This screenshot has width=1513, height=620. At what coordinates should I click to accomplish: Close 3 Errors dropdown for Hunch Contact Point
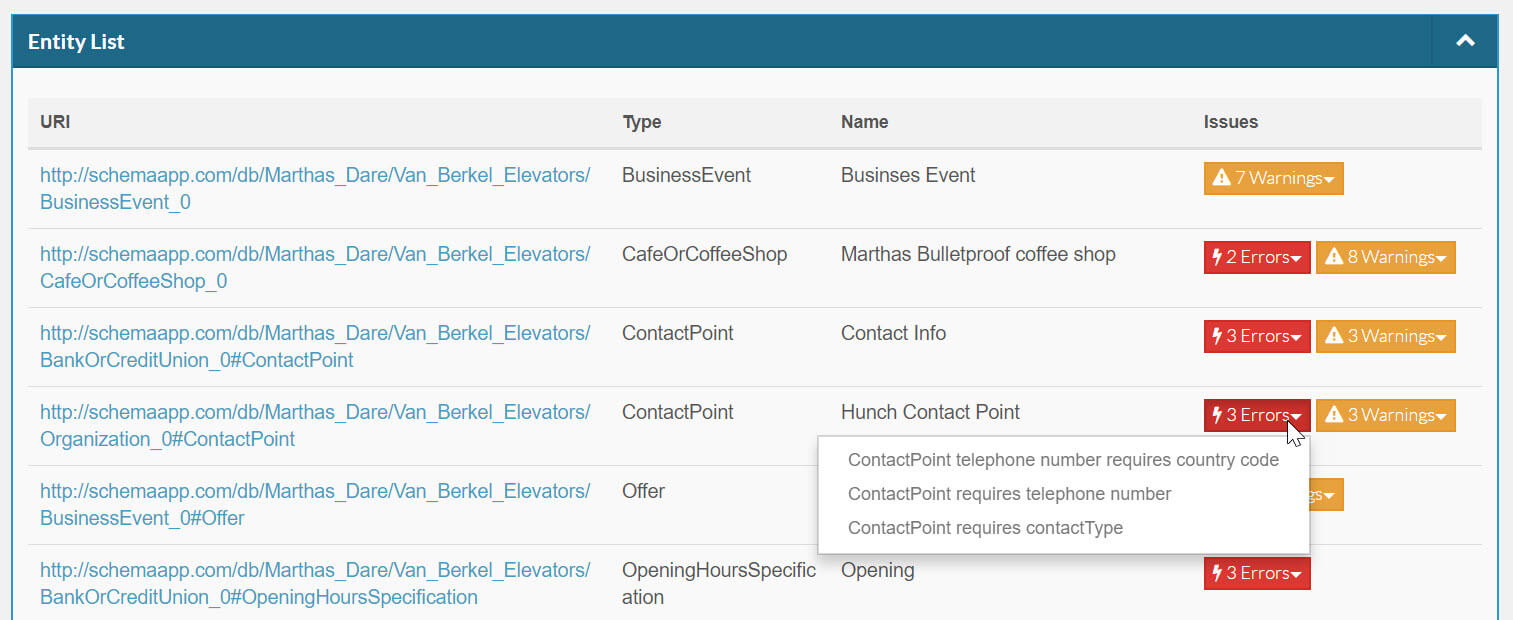pyautogui.click(x=1256, y=415)
